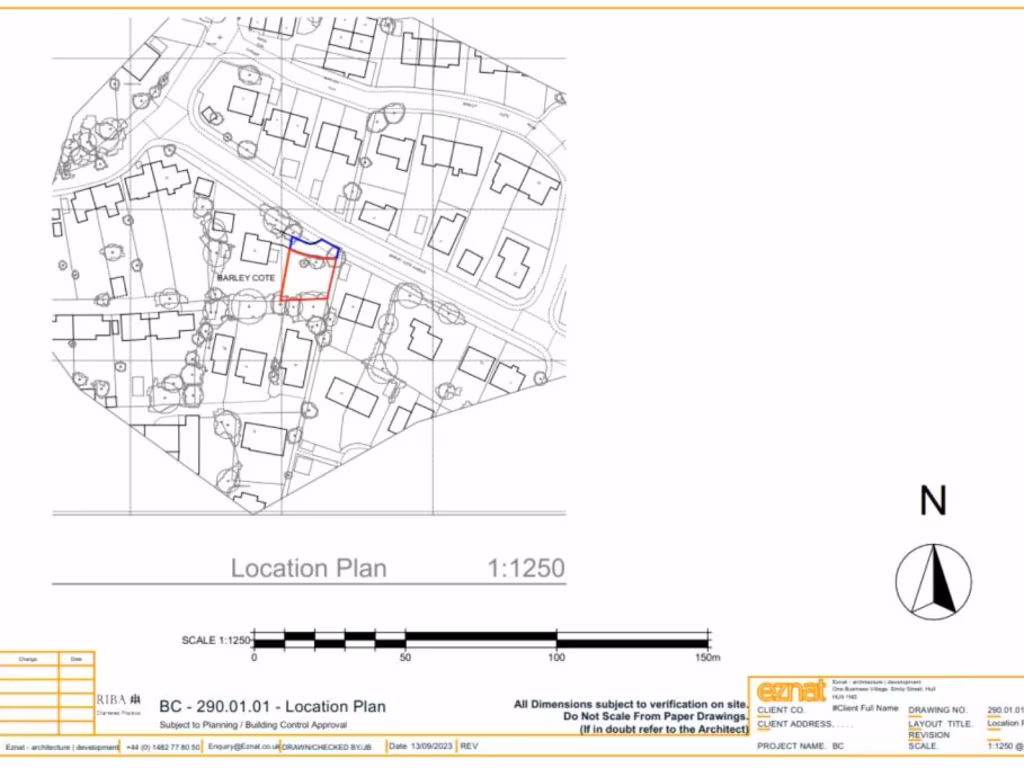Image resolution: width=1024 pixels, height=768 pixels.
Task: Click the BARLEY COTE map label
Action: (246, 277)
